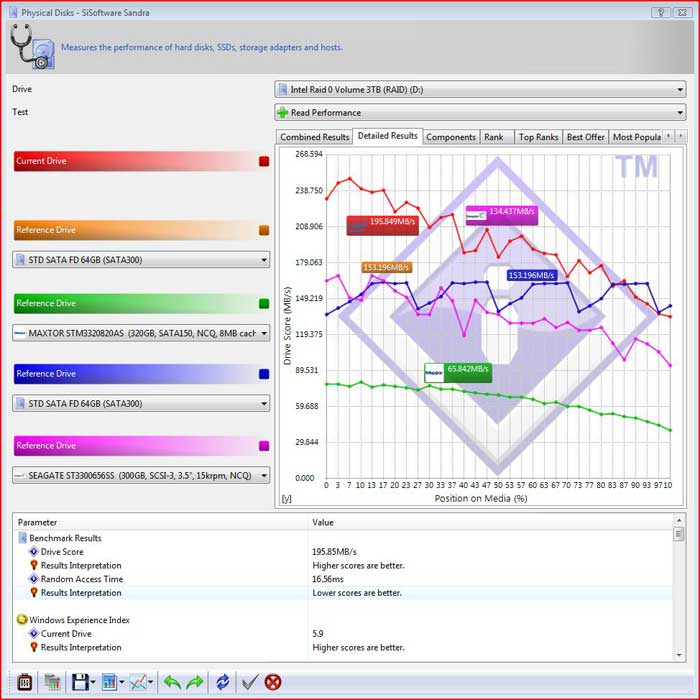Switch to the Combined Results tab
This screenshot has height=700, width=700.
click(314, 137)
